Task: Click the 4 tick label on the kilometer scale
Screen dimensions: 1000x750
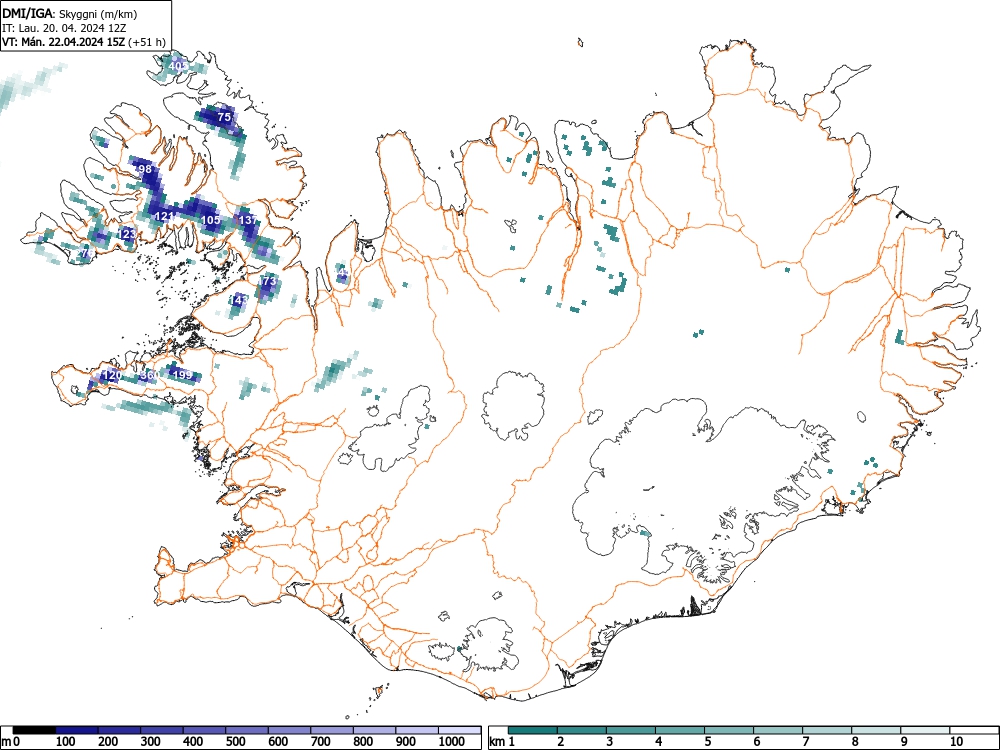Action: pos(659,742)
